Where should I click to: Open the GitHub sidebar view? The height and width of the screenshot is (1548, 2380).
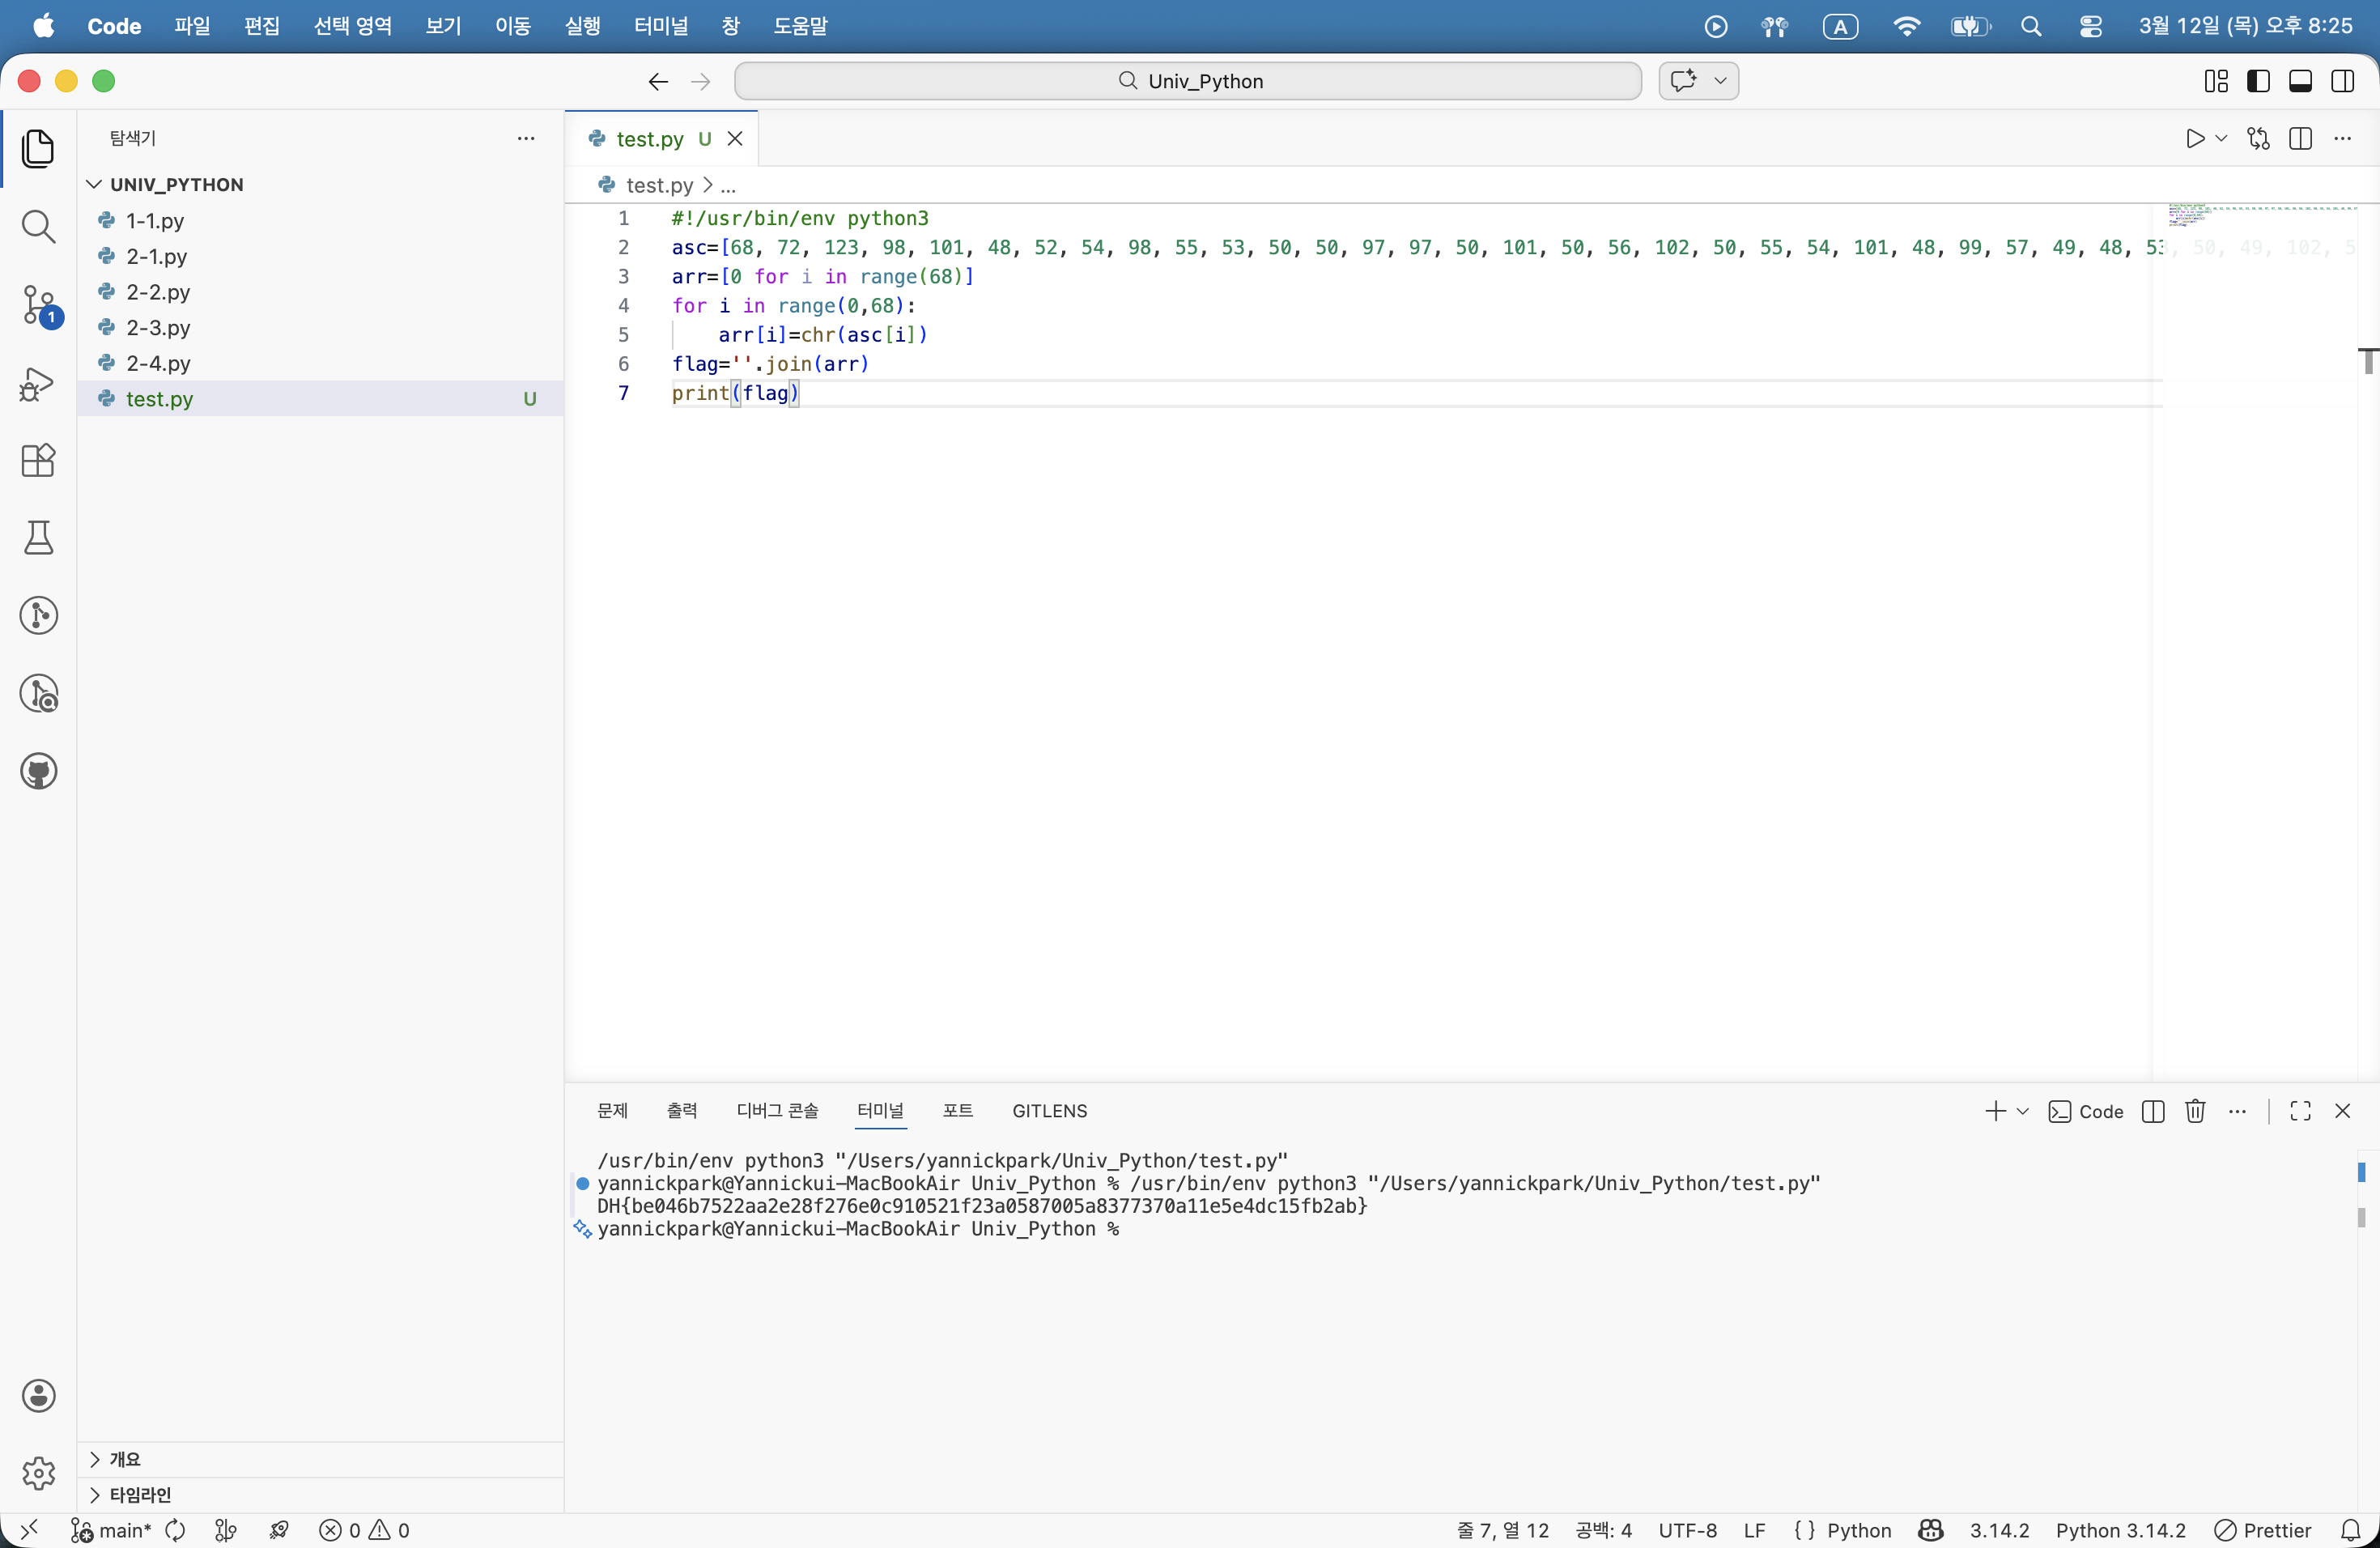tap(38, 771)
